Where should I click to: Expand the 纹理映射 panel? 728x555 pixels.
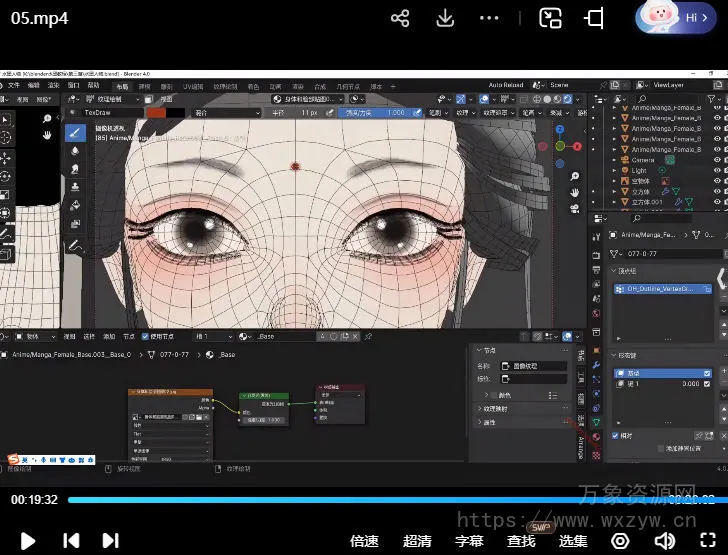(497, 408)
